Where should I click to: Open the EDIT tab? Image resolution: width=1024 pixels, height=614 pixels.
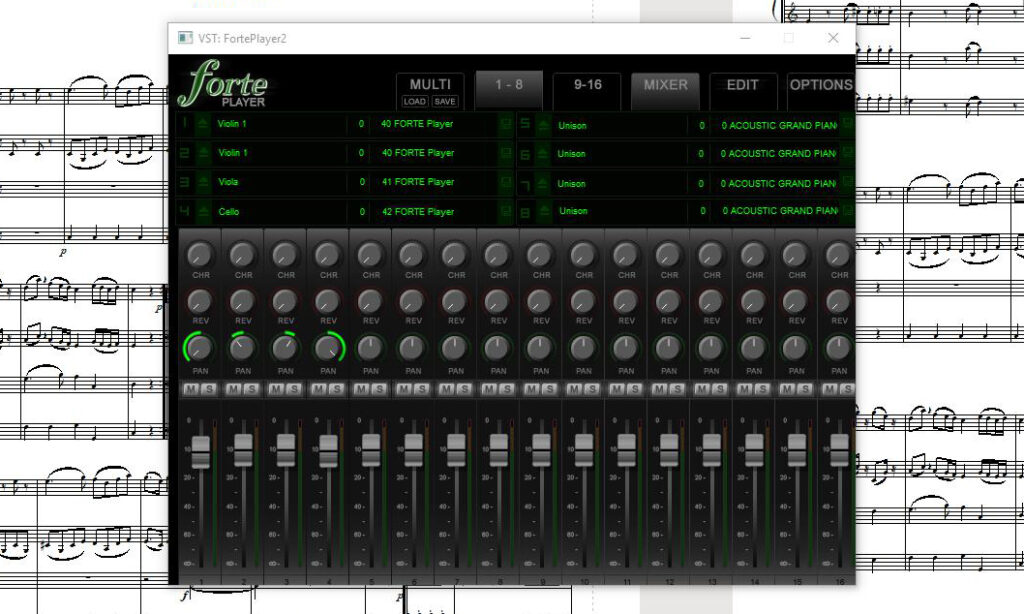click(x=743, y=90)
